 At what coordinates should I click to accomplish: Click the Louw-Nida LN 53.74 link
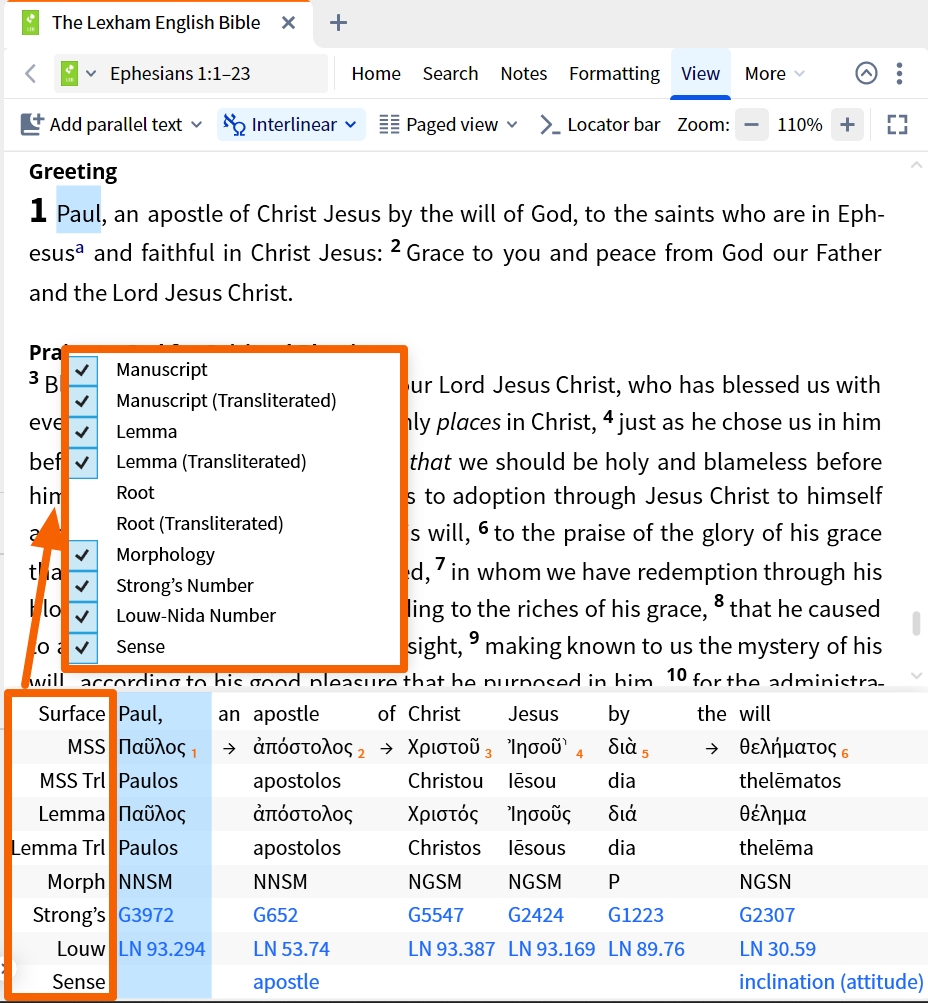(x=291, y=949)
